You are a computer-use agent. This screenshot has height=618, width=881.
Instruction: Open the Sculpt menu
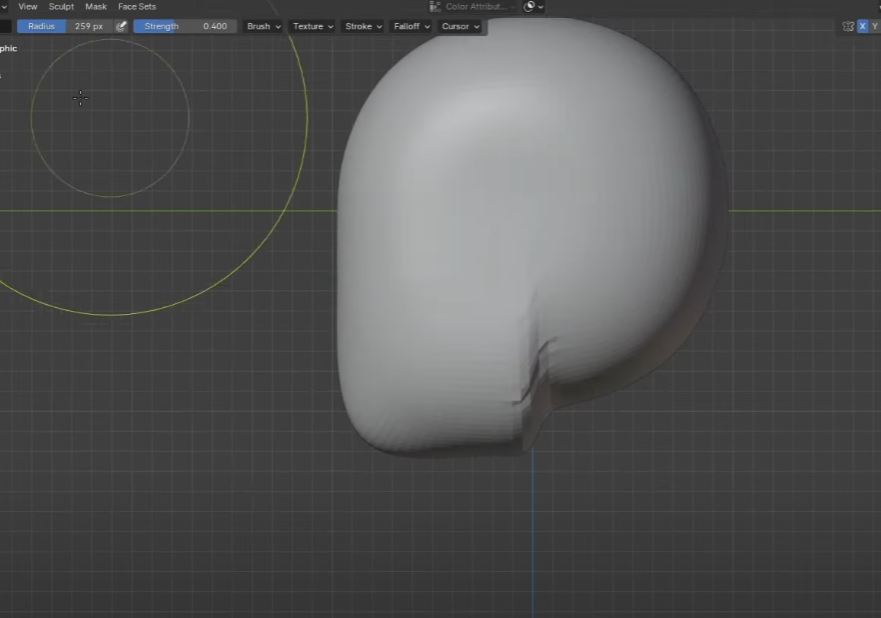61,6
